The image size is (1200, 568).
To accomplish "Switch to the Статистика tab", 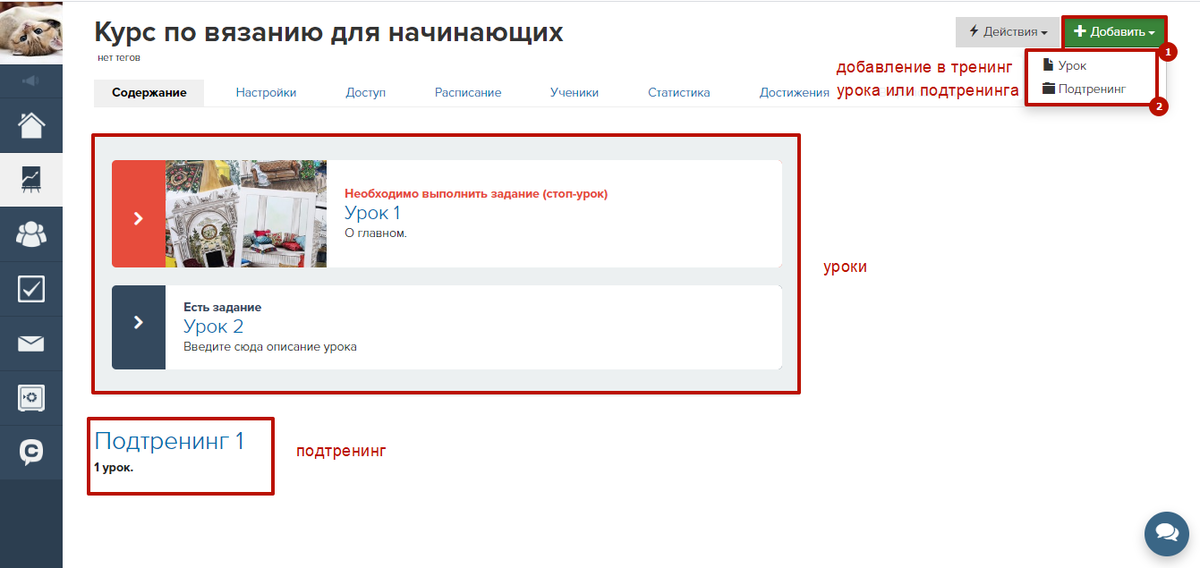I will coord(679,93).
